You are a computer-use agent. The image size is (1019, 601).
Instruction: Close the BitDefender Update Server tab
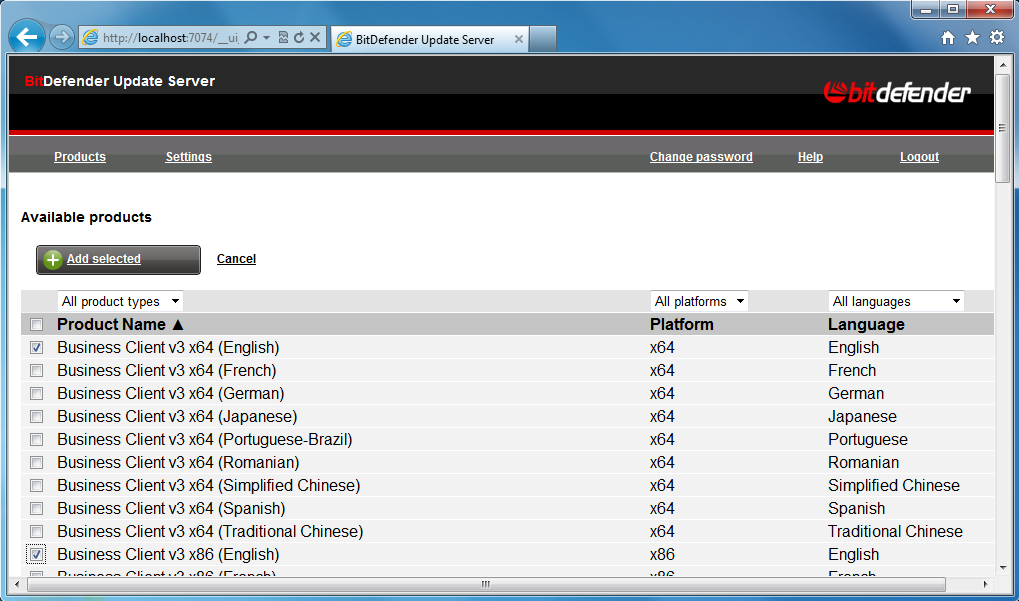coord(519,39)
